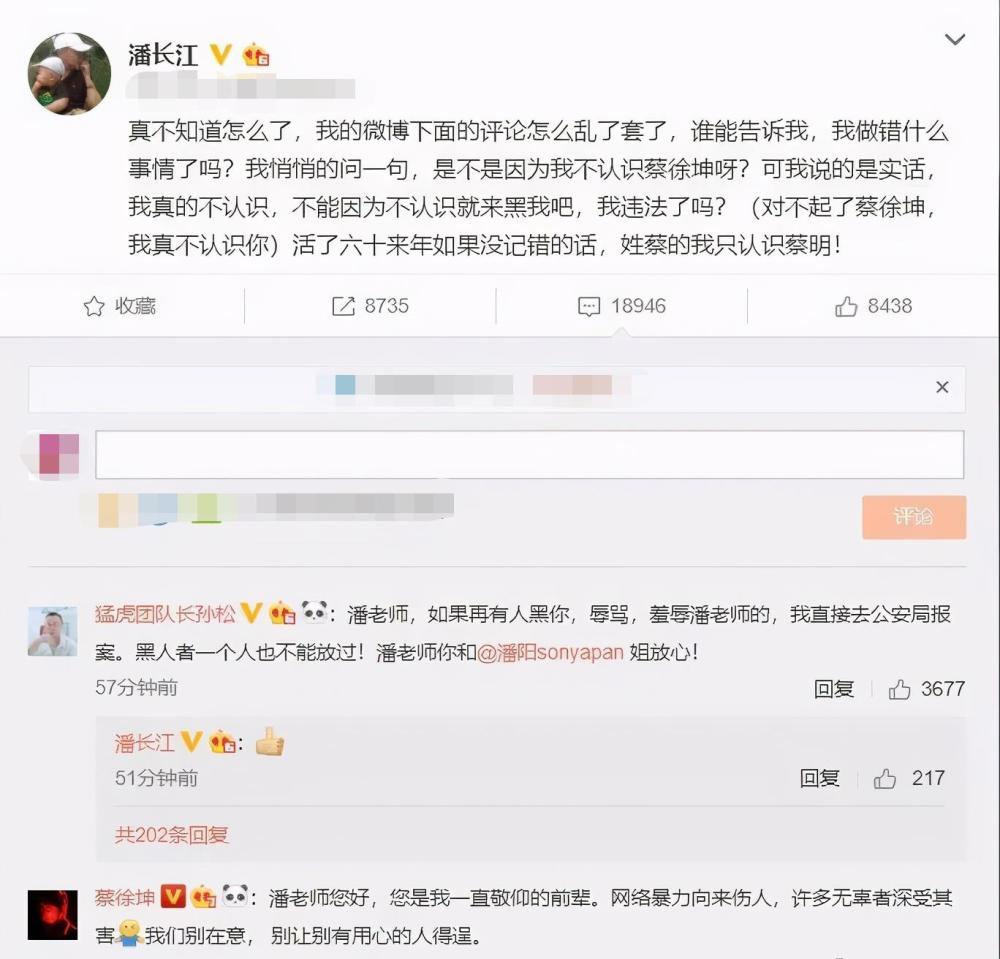1000x959 pixels.
Task: Close the blurred notice banner
Action: point(942,387)
